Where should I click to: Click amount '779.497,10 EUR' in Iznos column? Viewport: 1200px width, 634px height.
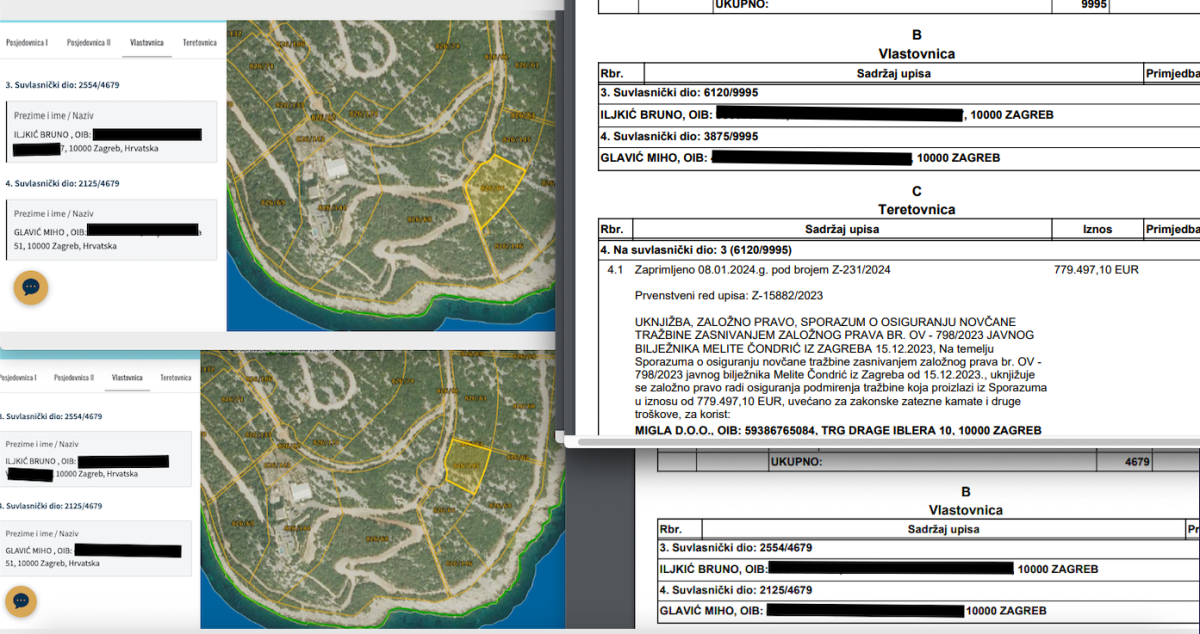tap(1097, 270)
